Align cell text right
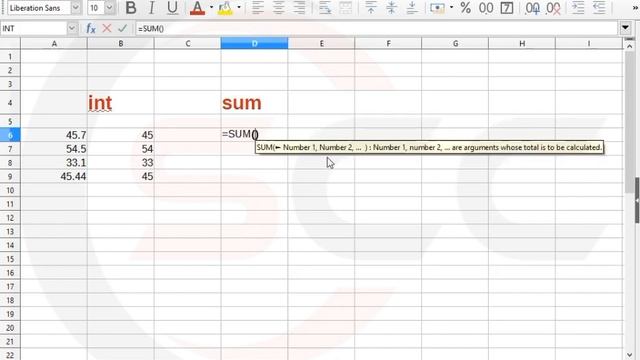The width and height of the screenshot is (640, 360). (x=300, y=8)
